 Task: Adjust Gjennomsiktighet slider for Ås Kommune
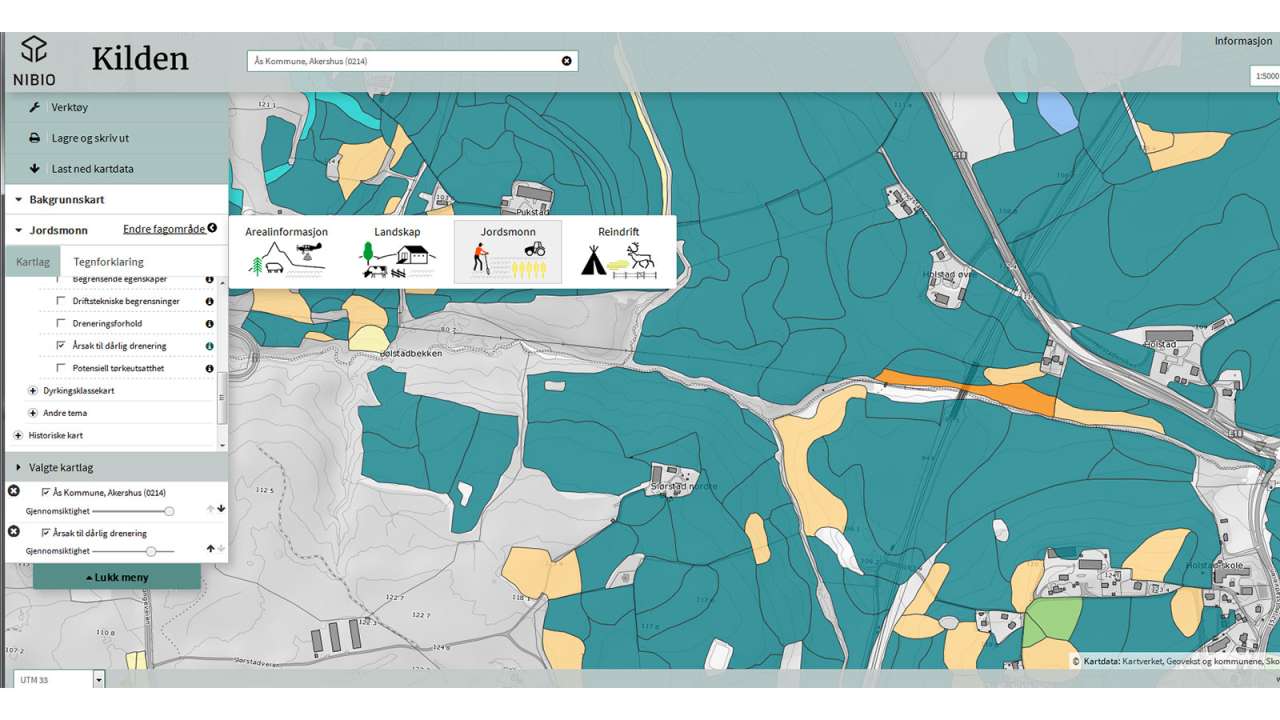pos(169,510)
